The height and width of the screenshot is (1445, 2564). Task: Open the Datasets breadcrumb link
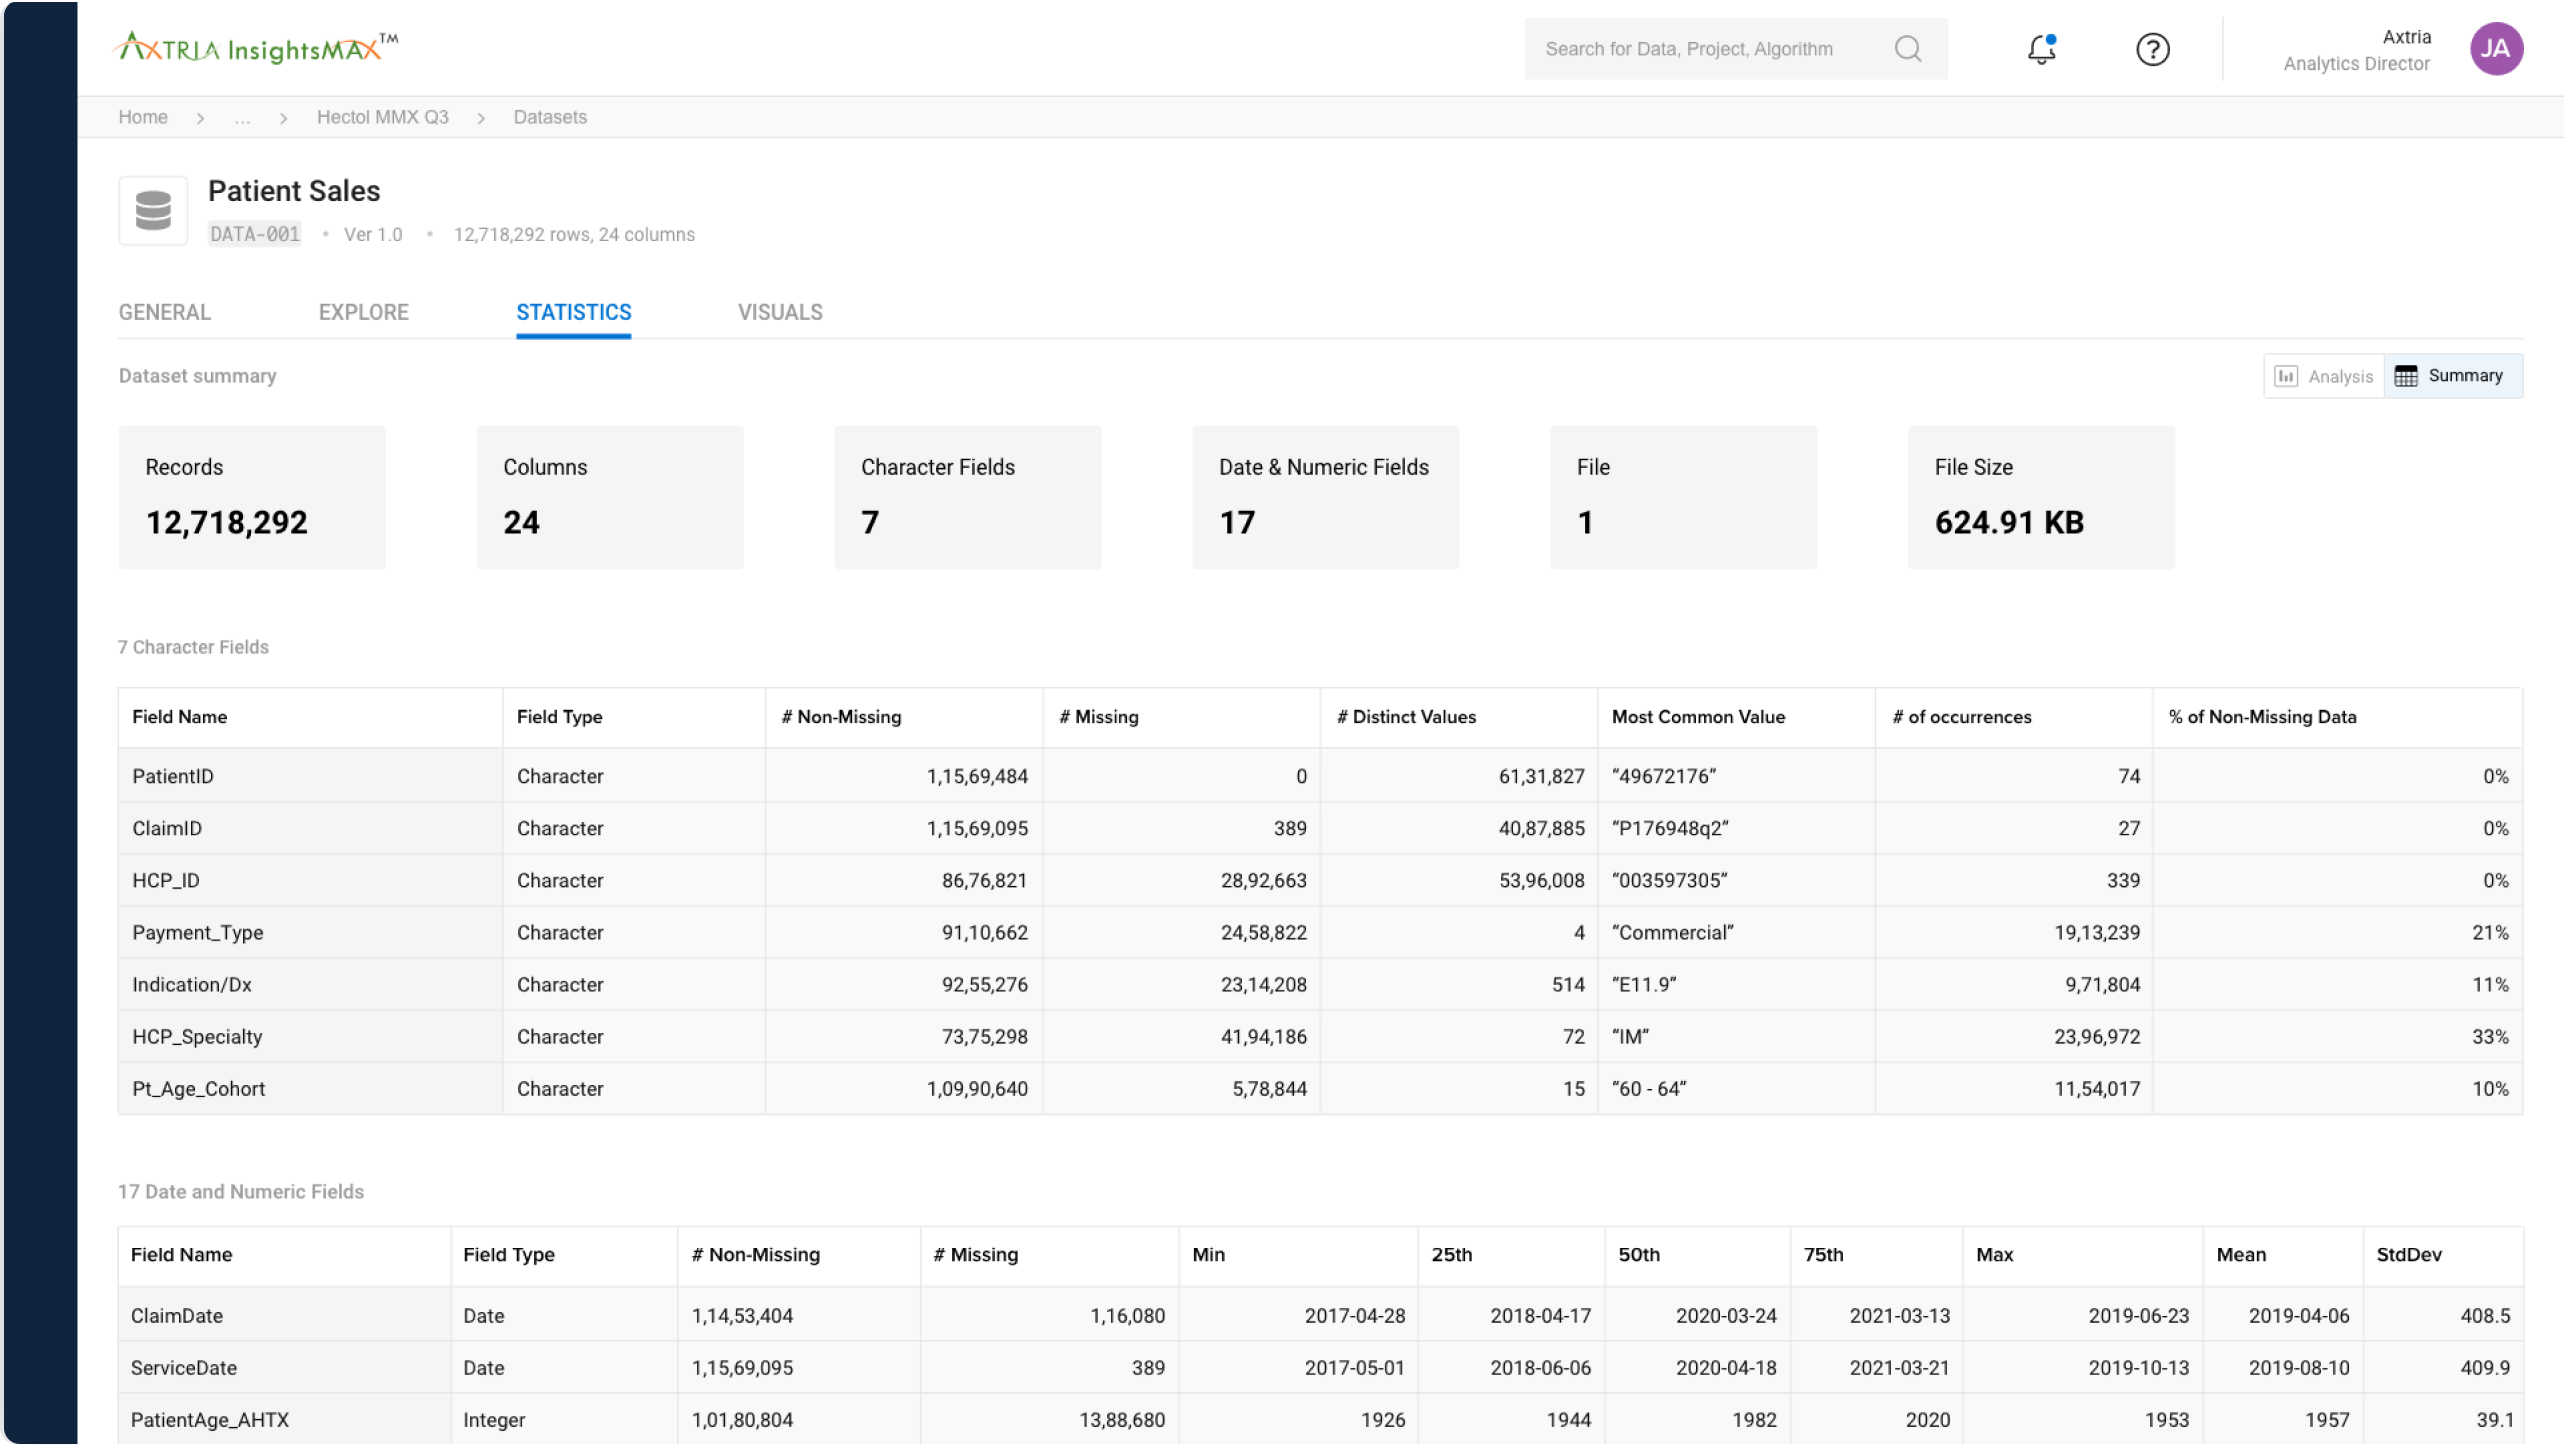tap(549, 117)
